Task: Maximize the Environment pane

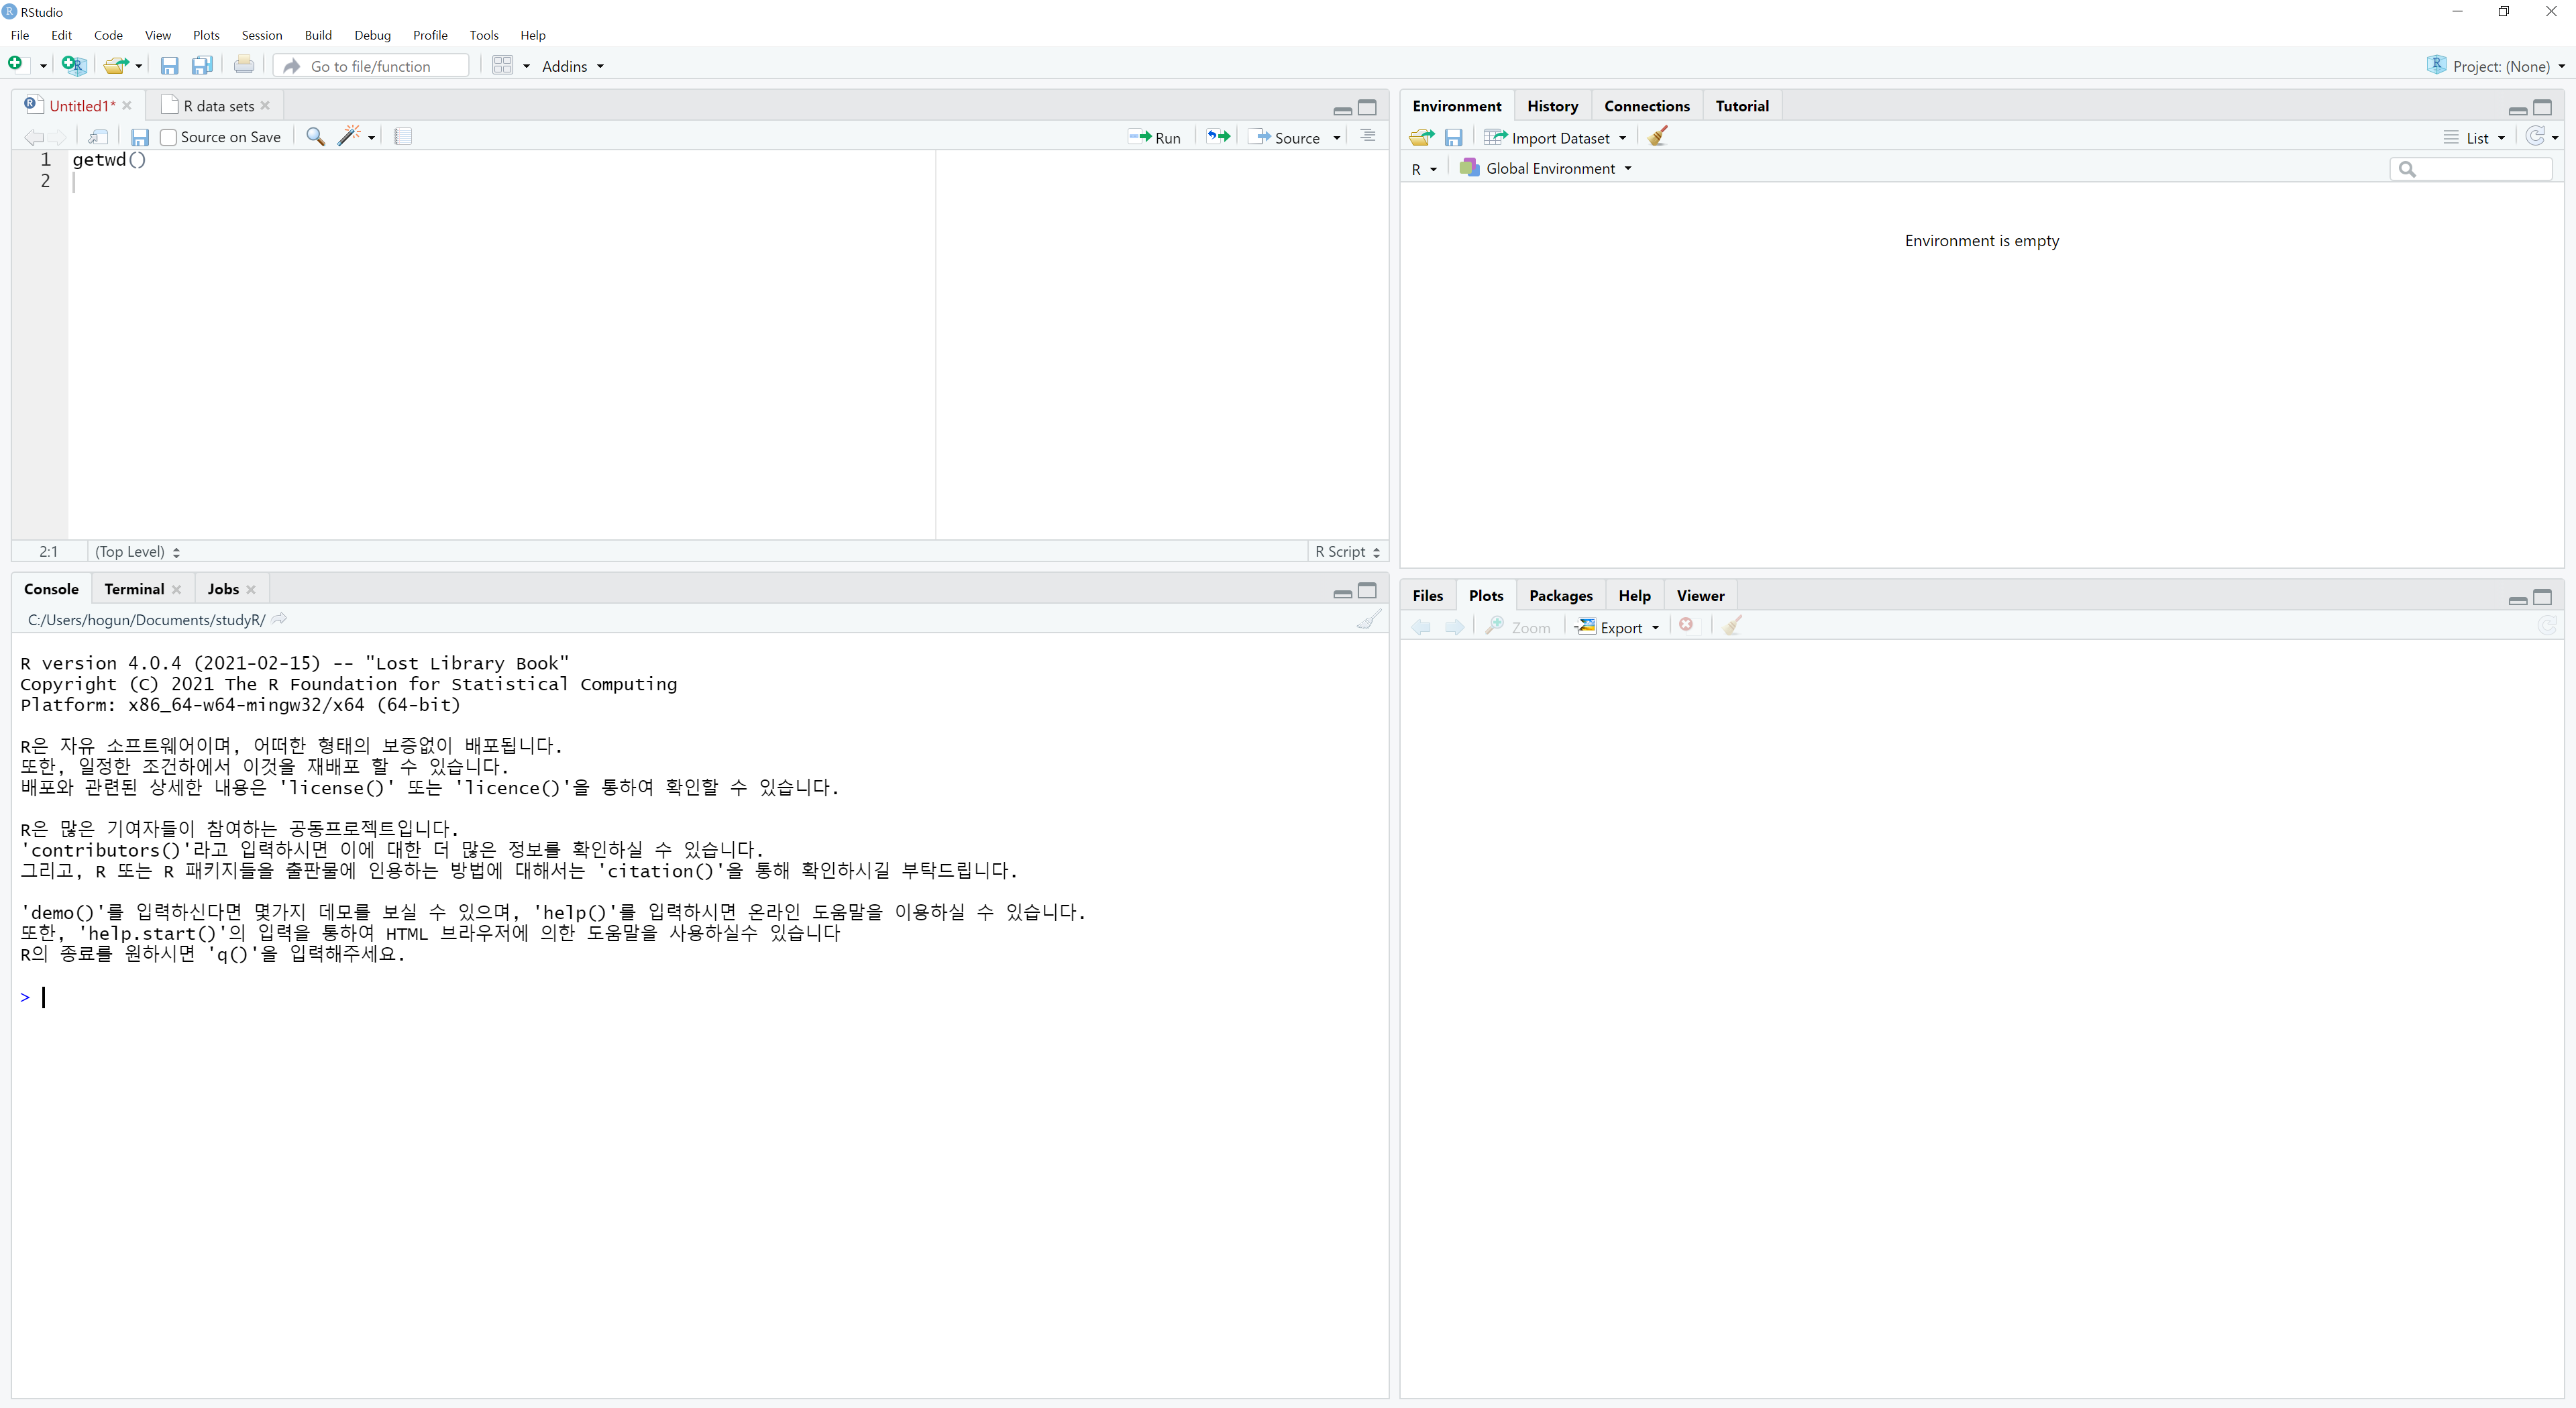Action: click(2543, 107)
